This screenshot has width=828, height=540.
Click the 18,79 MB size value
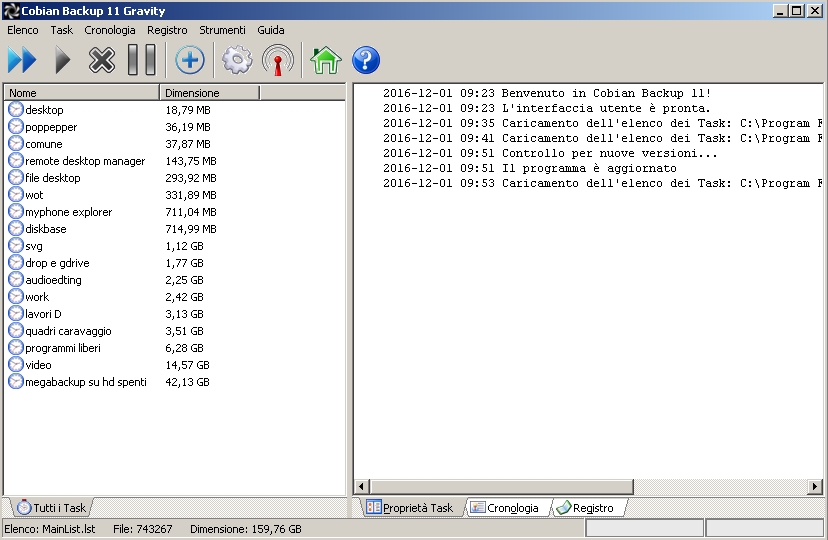point(188,110)
